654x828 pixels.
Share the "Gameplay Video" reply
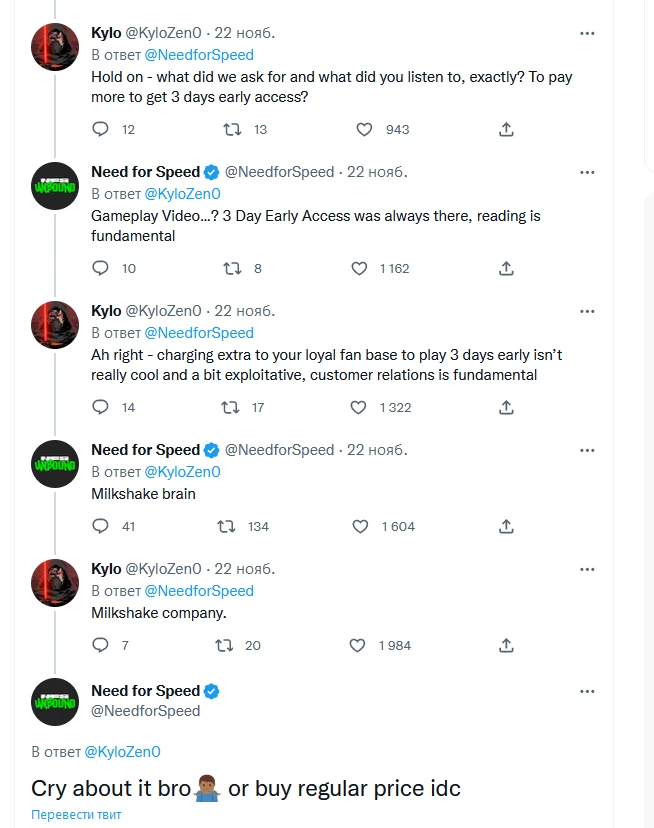[506, 268]
